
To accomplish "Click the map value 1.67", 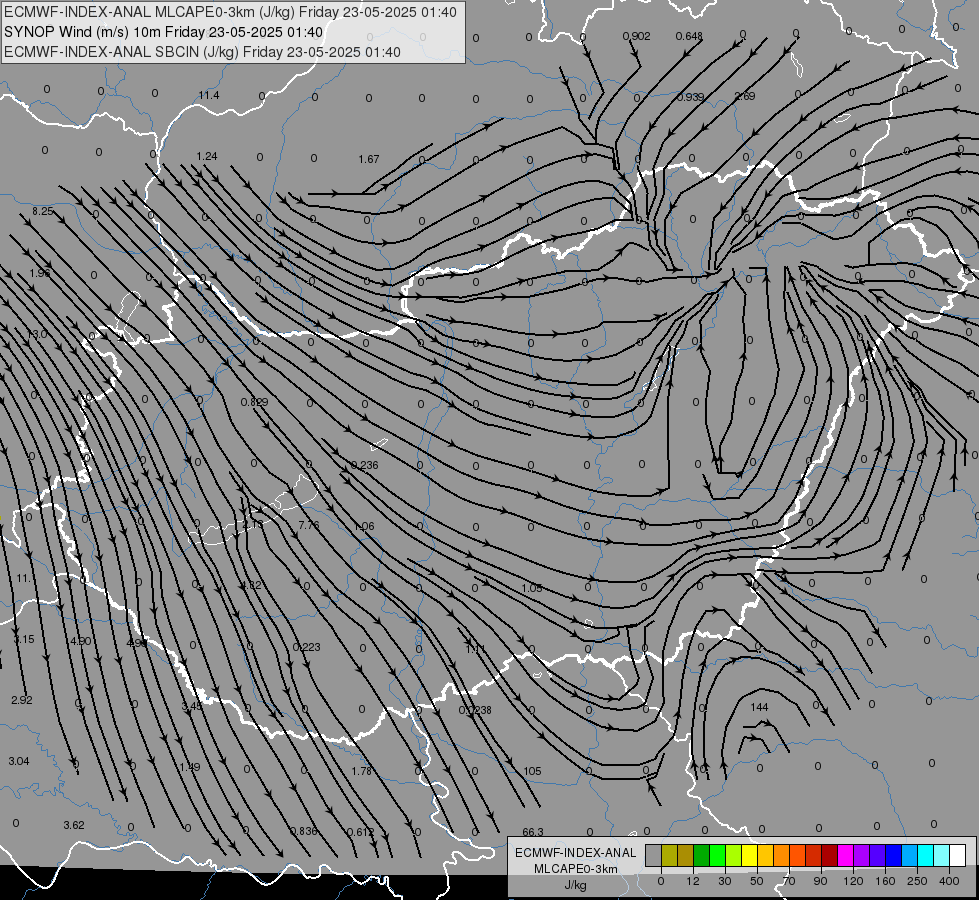I will (x=369, y=159).
